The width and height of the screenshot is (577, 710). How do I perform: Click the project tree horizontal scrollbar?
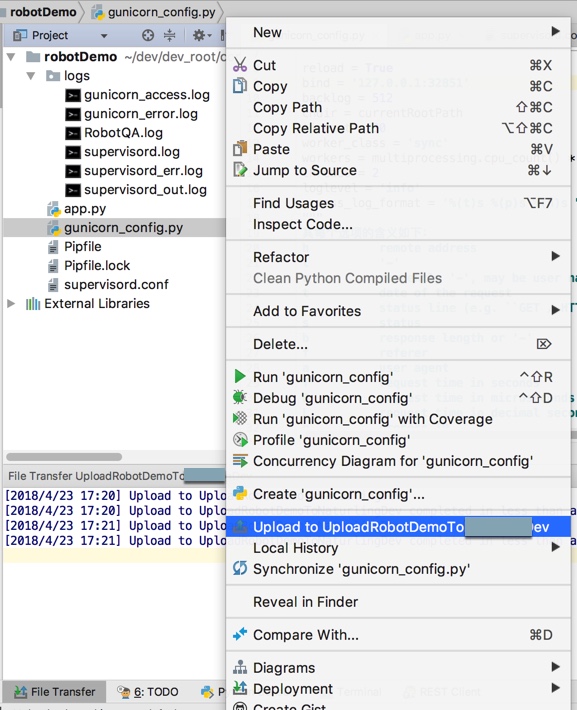(x=64, y=456)
